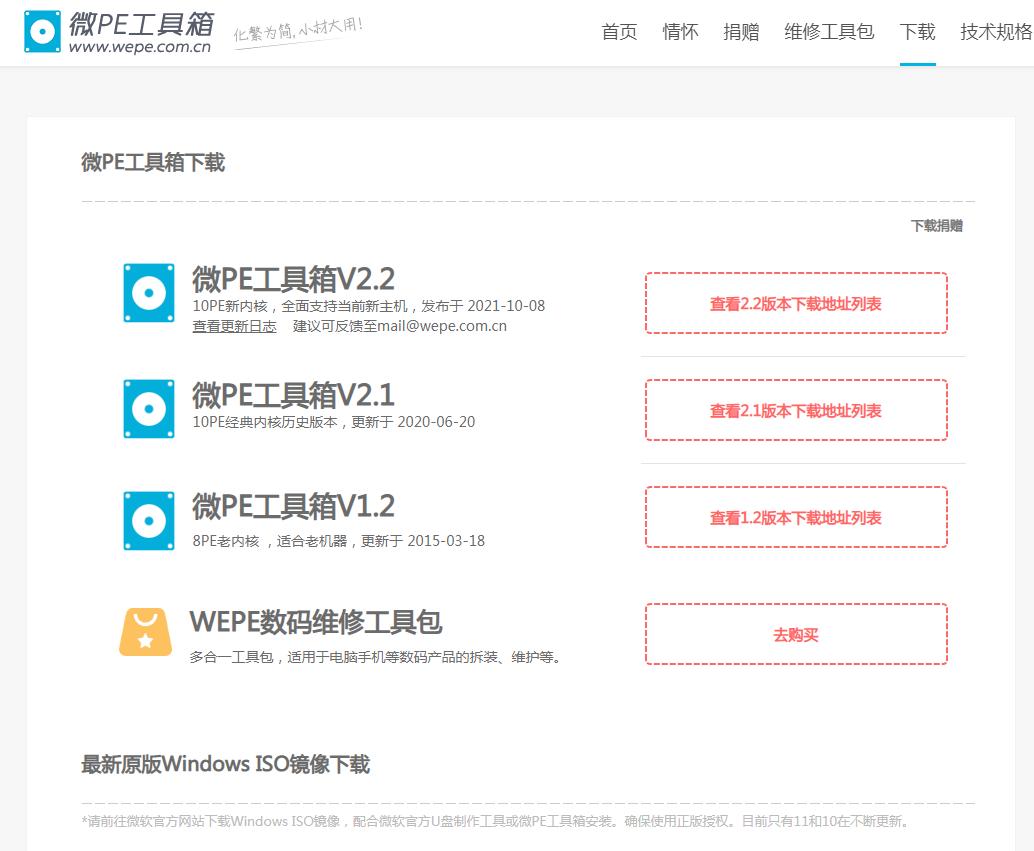Open the 捐赠 menu item
Viewport: 1034px width, 851px height.
pos(742,31)
